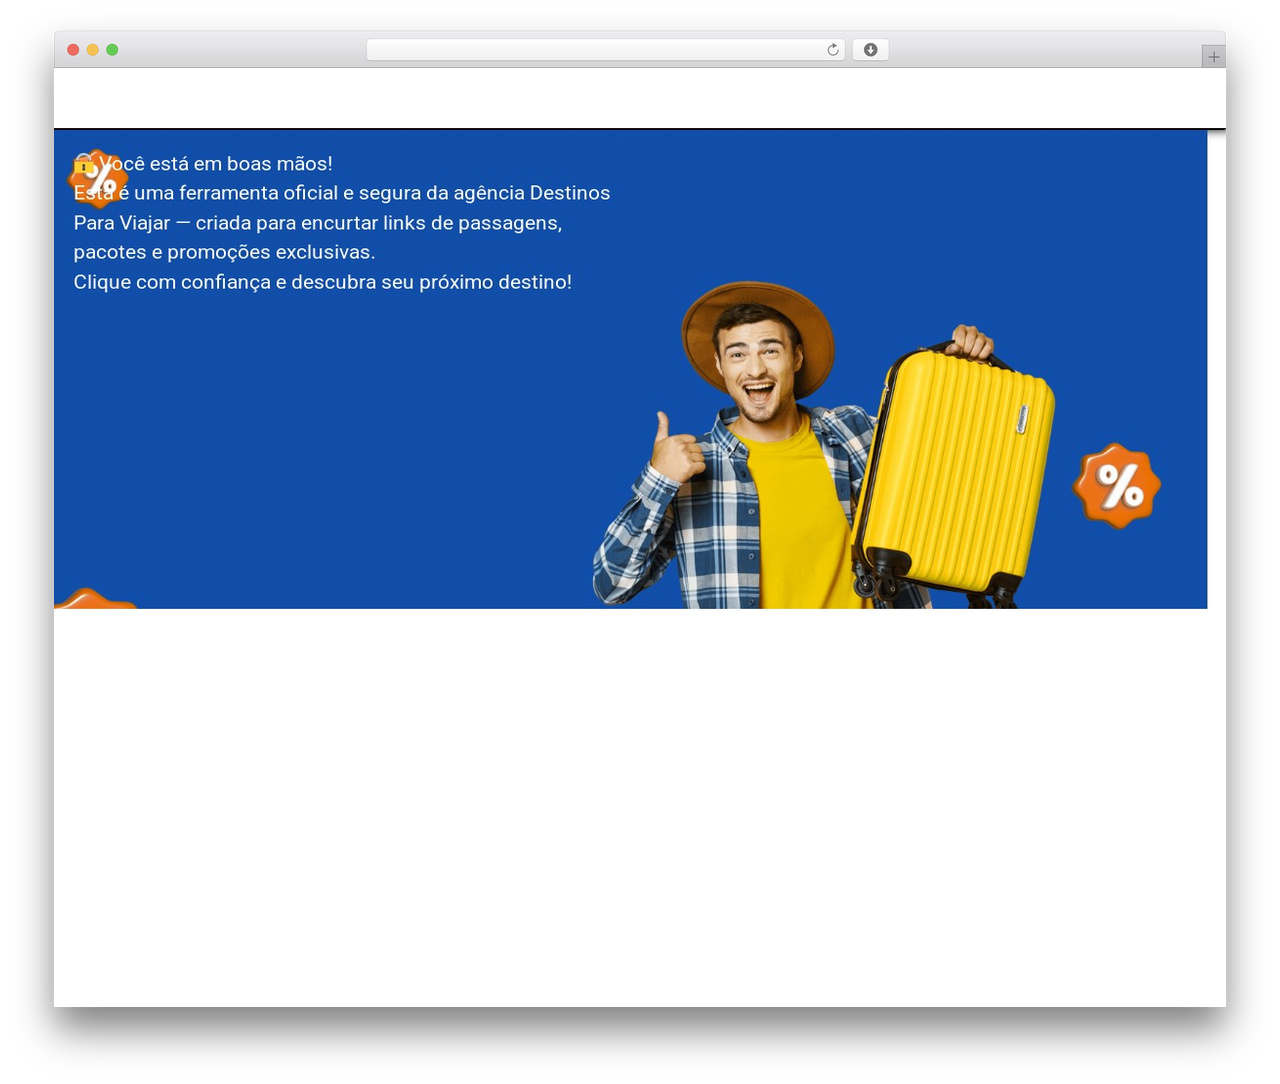This screenshot has width=1280, height=1084.
Task: Click the man holding yellow suitcase image
Action: (x=825, y=445)
